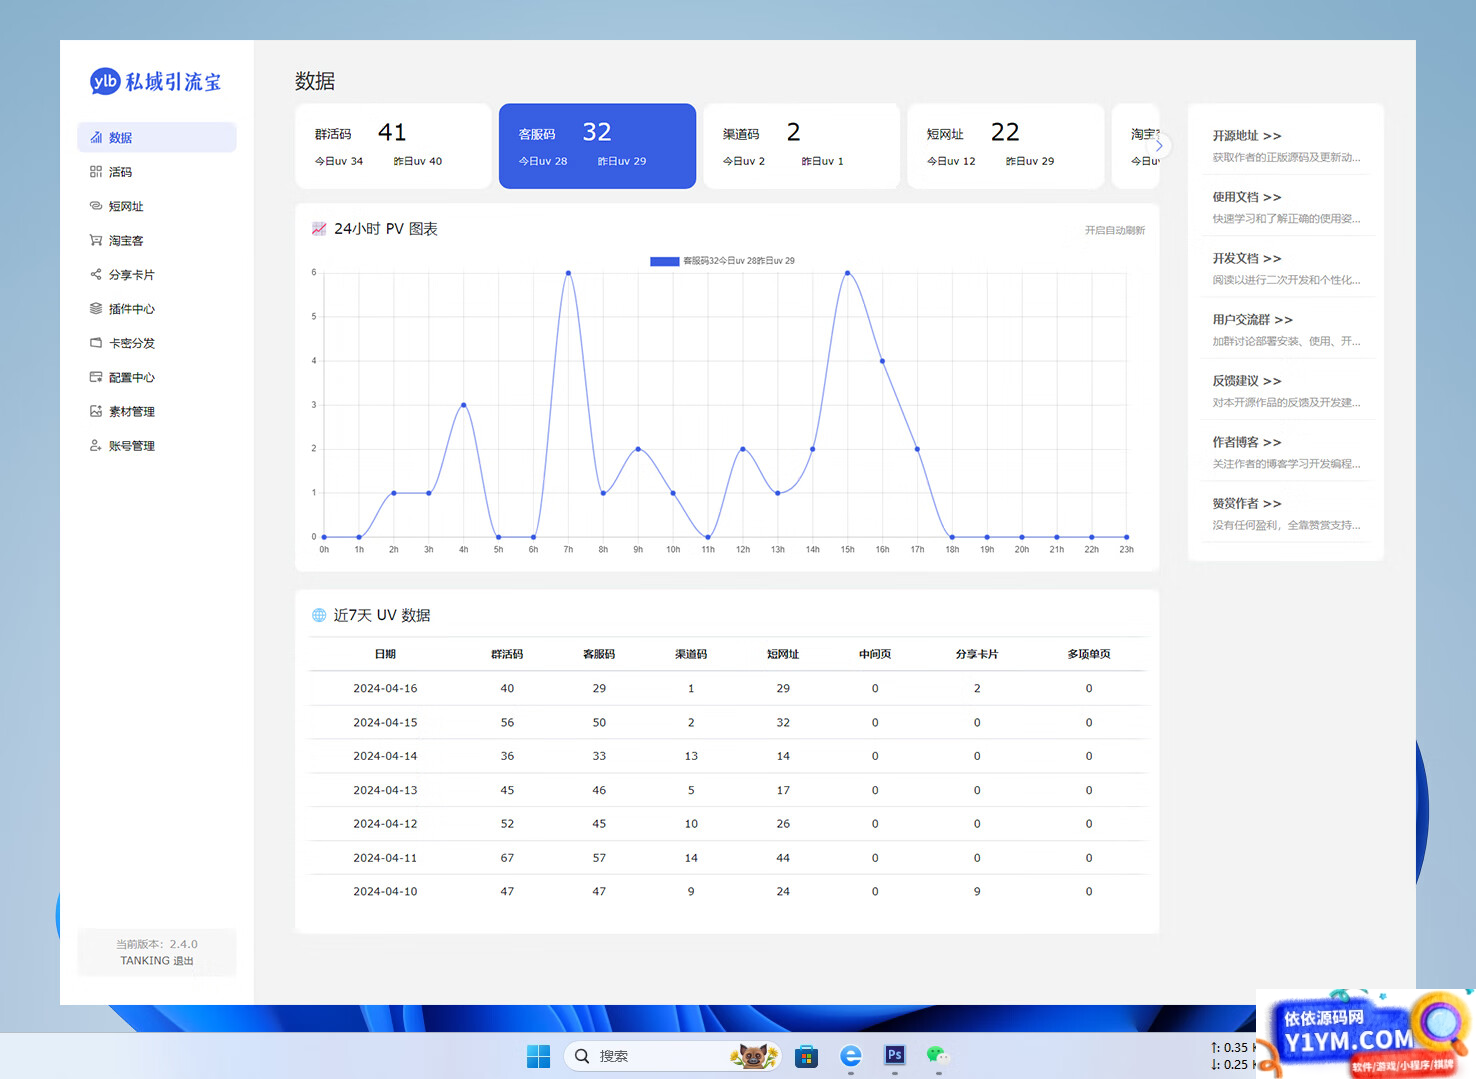
Task: Click the 配置中心 settings icon
Action: pos(96,377)
